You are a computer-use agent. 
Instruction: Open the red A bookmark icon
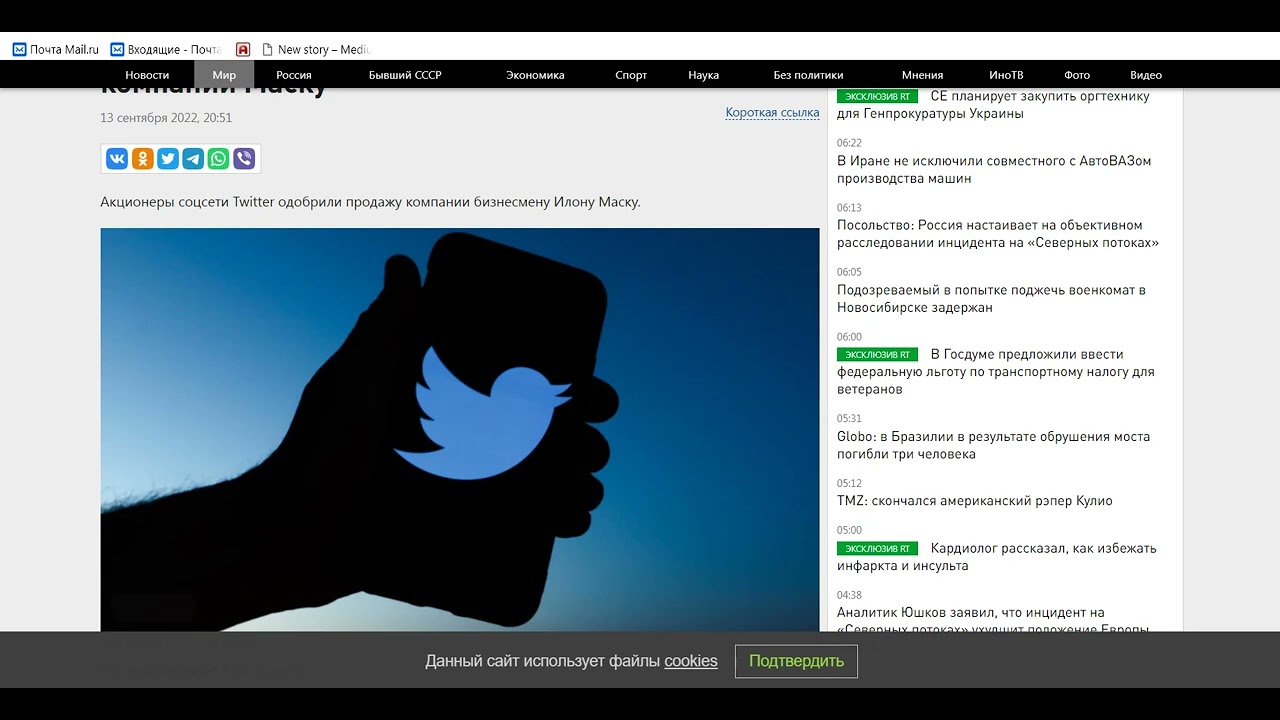[x=243, y=49]
